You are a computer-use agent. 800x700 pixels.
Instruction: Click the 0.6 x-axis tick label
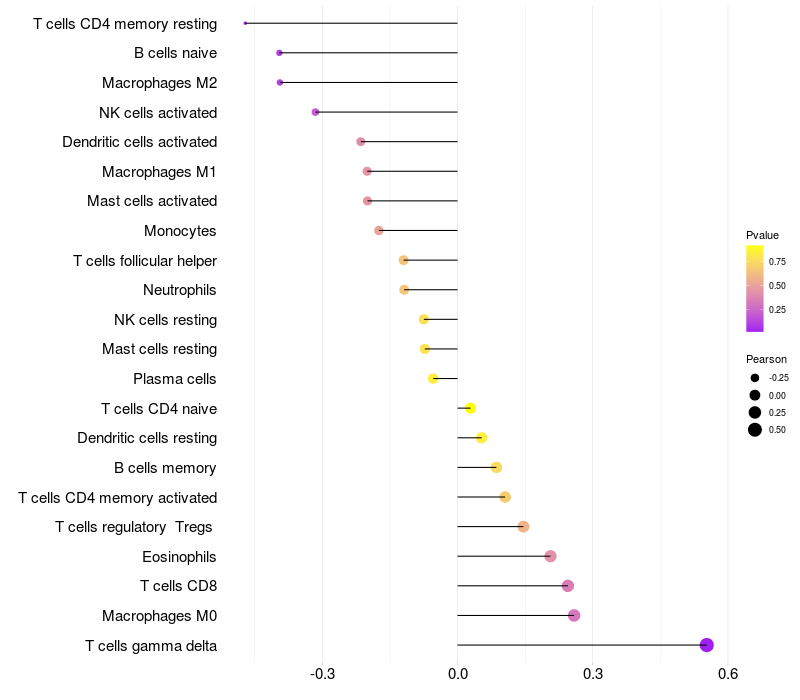pyautogui.click(x=727, y=673)
